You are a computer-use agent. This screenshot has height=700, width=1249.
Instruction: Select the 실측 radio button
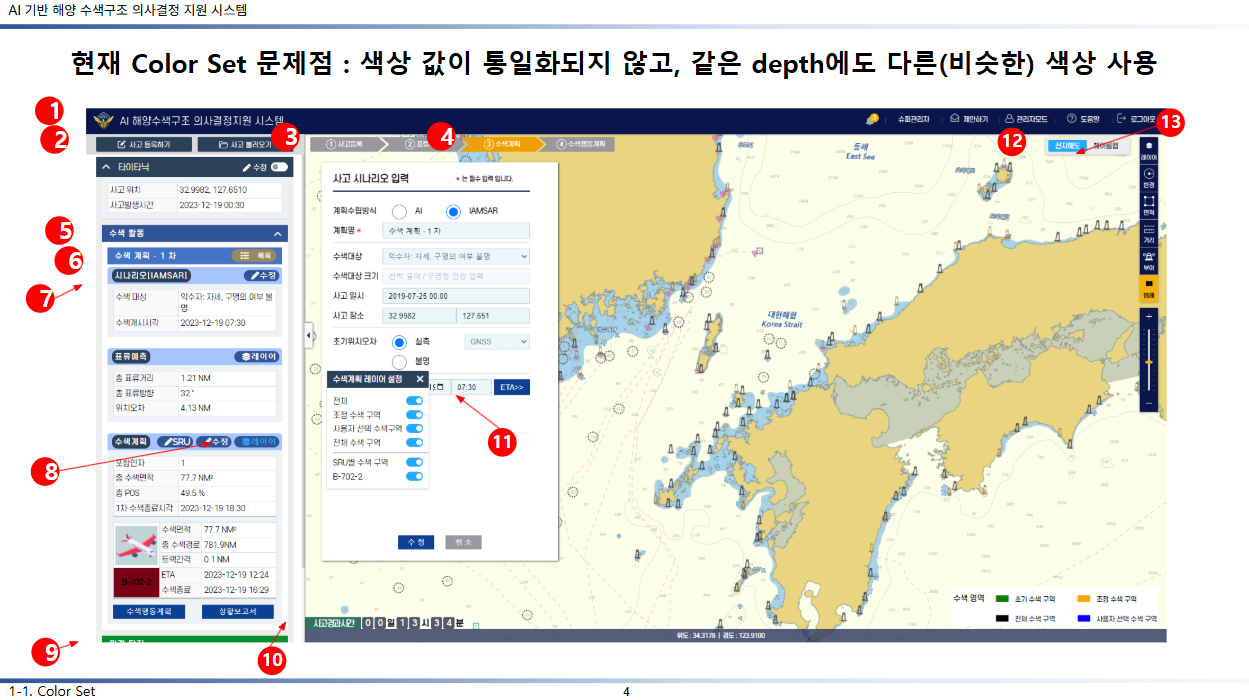pos(399,341)
